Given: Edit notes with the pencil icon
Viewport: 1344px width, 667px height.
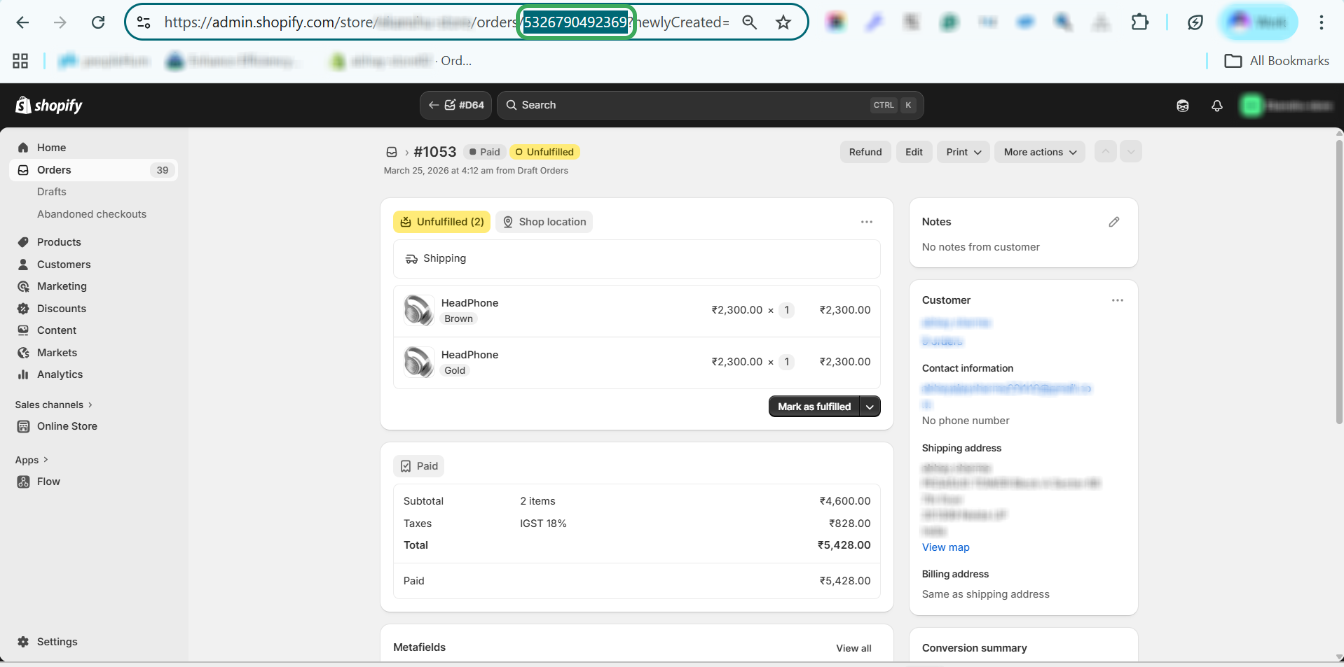Looking at the screenshot, I should (x=1114, y=222).
